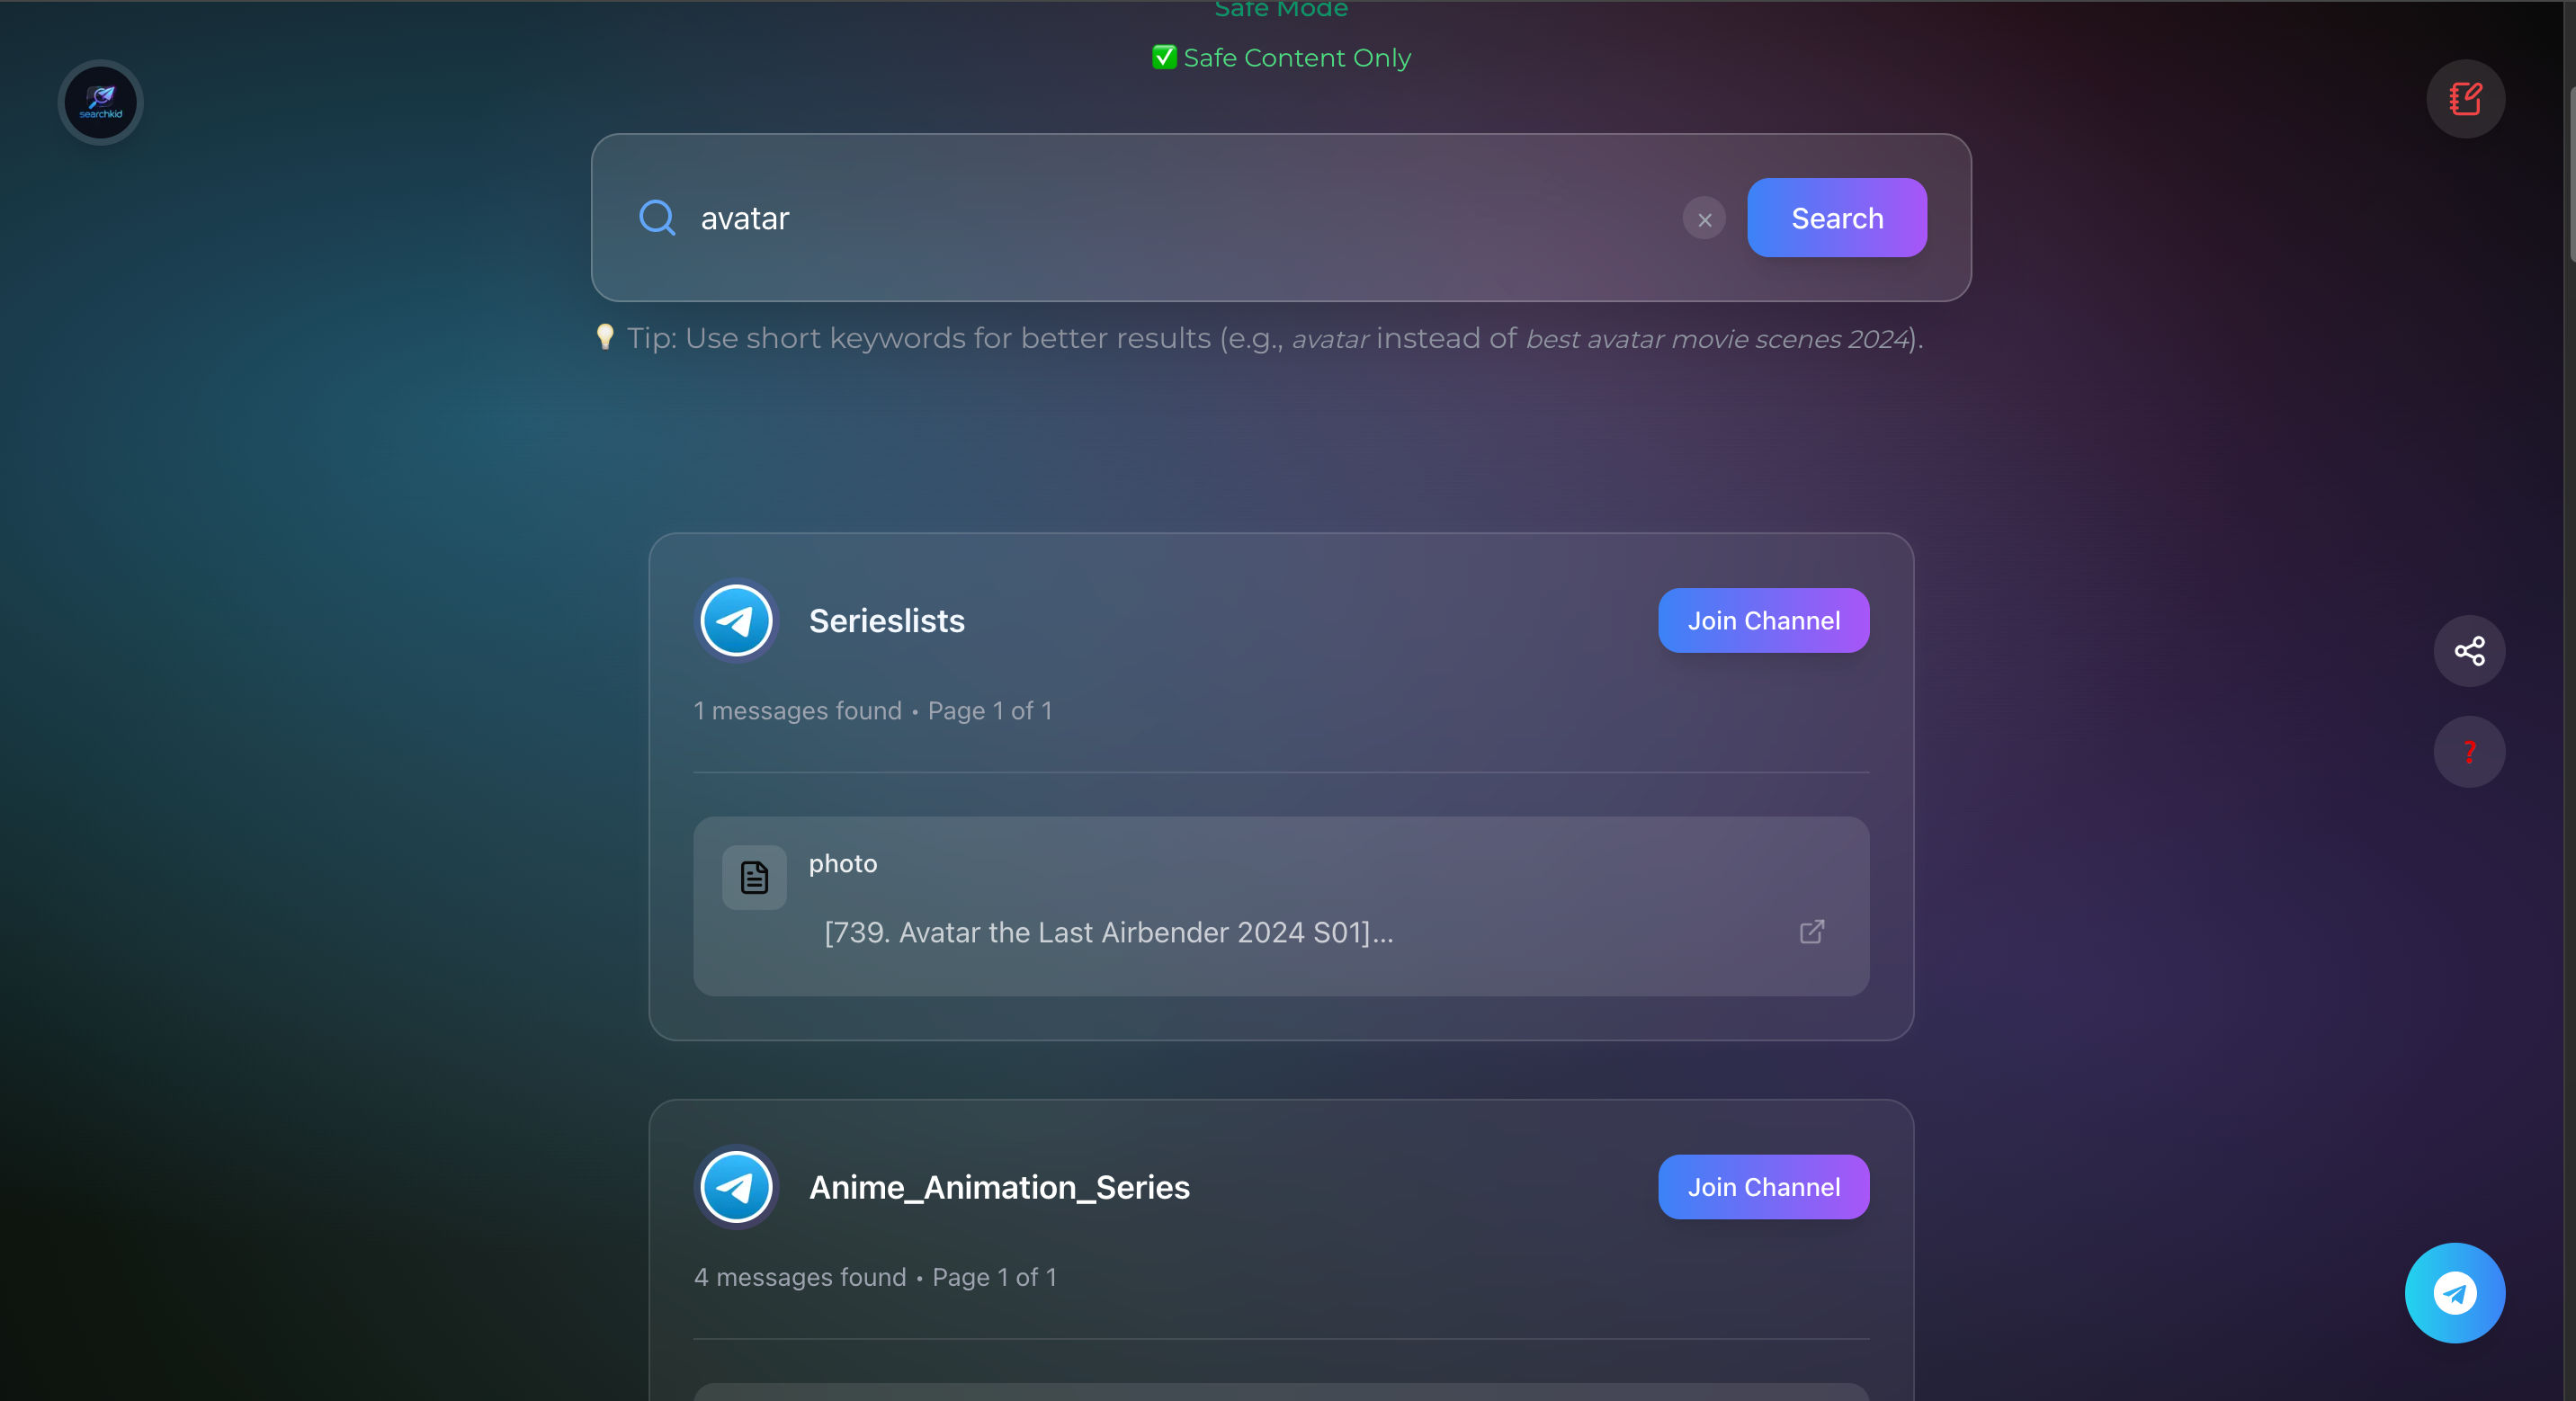Click the red notepad edit icon
The height and width of the screenshot is (1401, 2576).
point(2465,99)
